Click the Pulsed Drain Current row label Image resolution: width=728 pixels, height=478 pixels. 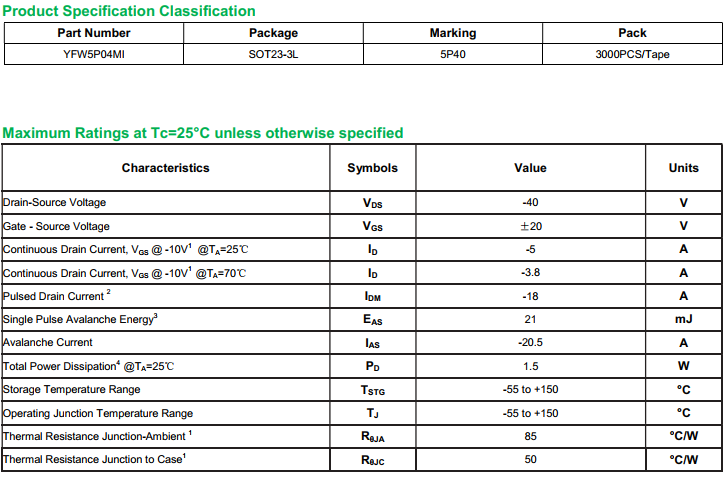[57, 296]
